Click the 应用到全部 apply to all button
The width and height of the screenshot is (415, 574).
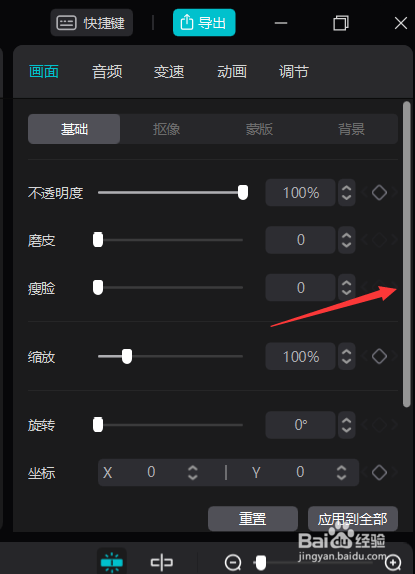(353, 519)
